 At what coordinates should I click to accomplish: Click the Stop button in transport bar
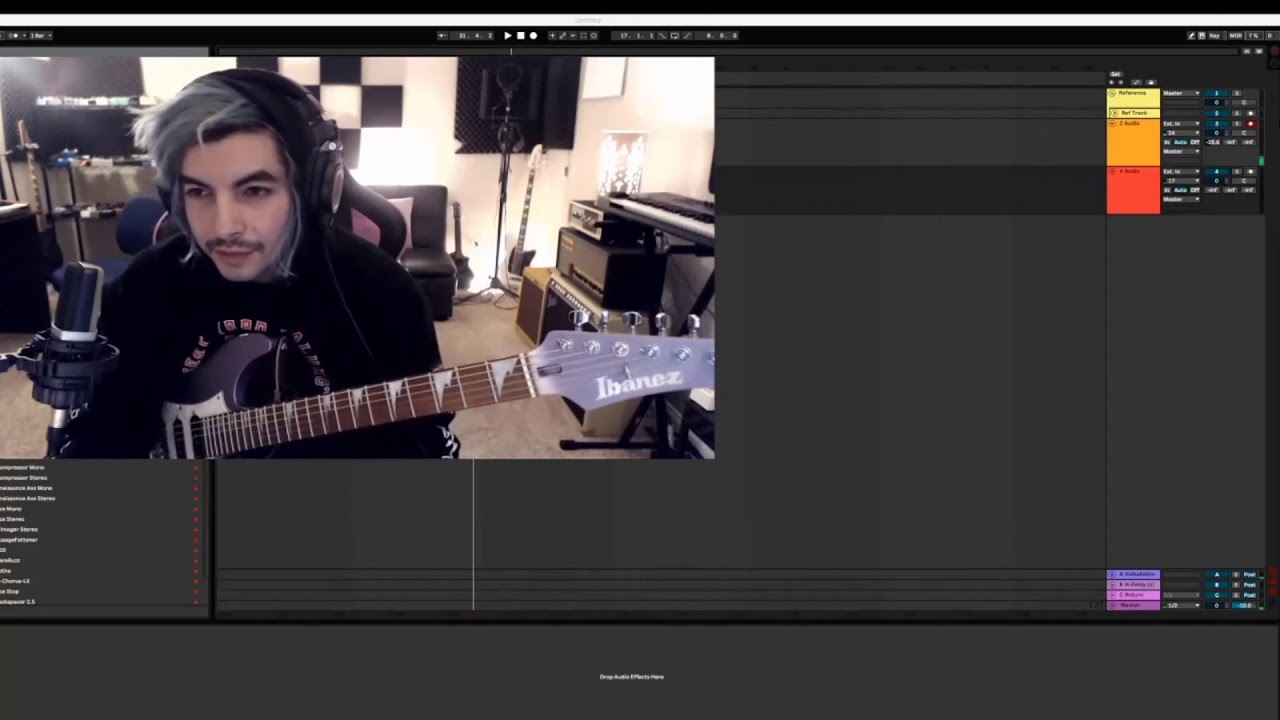pyautogui.click(x=521, y=35)
